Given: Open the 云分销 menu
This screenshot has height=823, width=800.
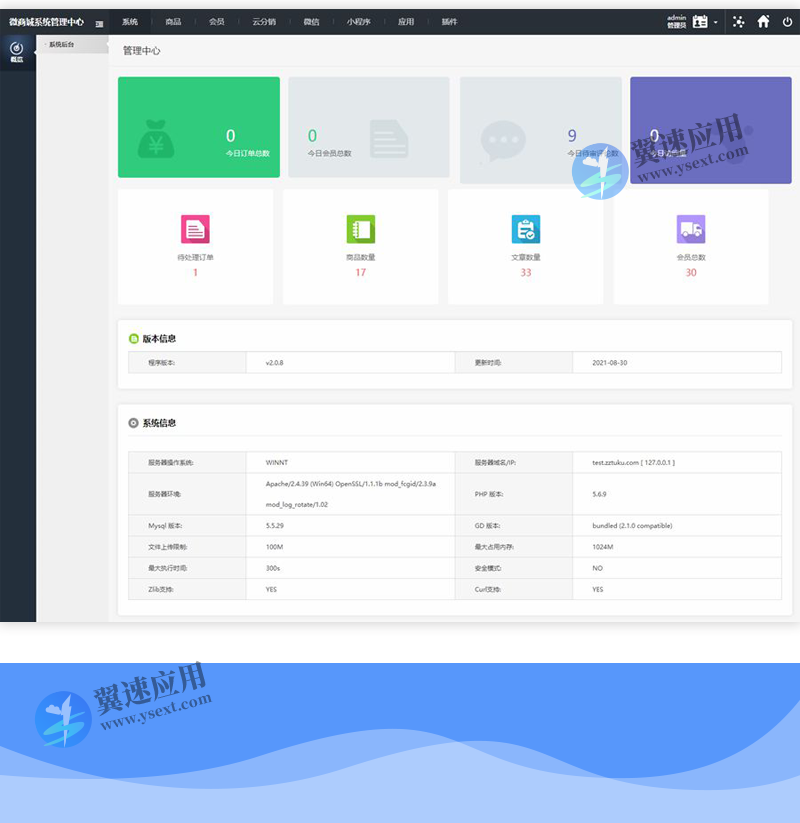Looking at the screenshot, I should 264,21.
